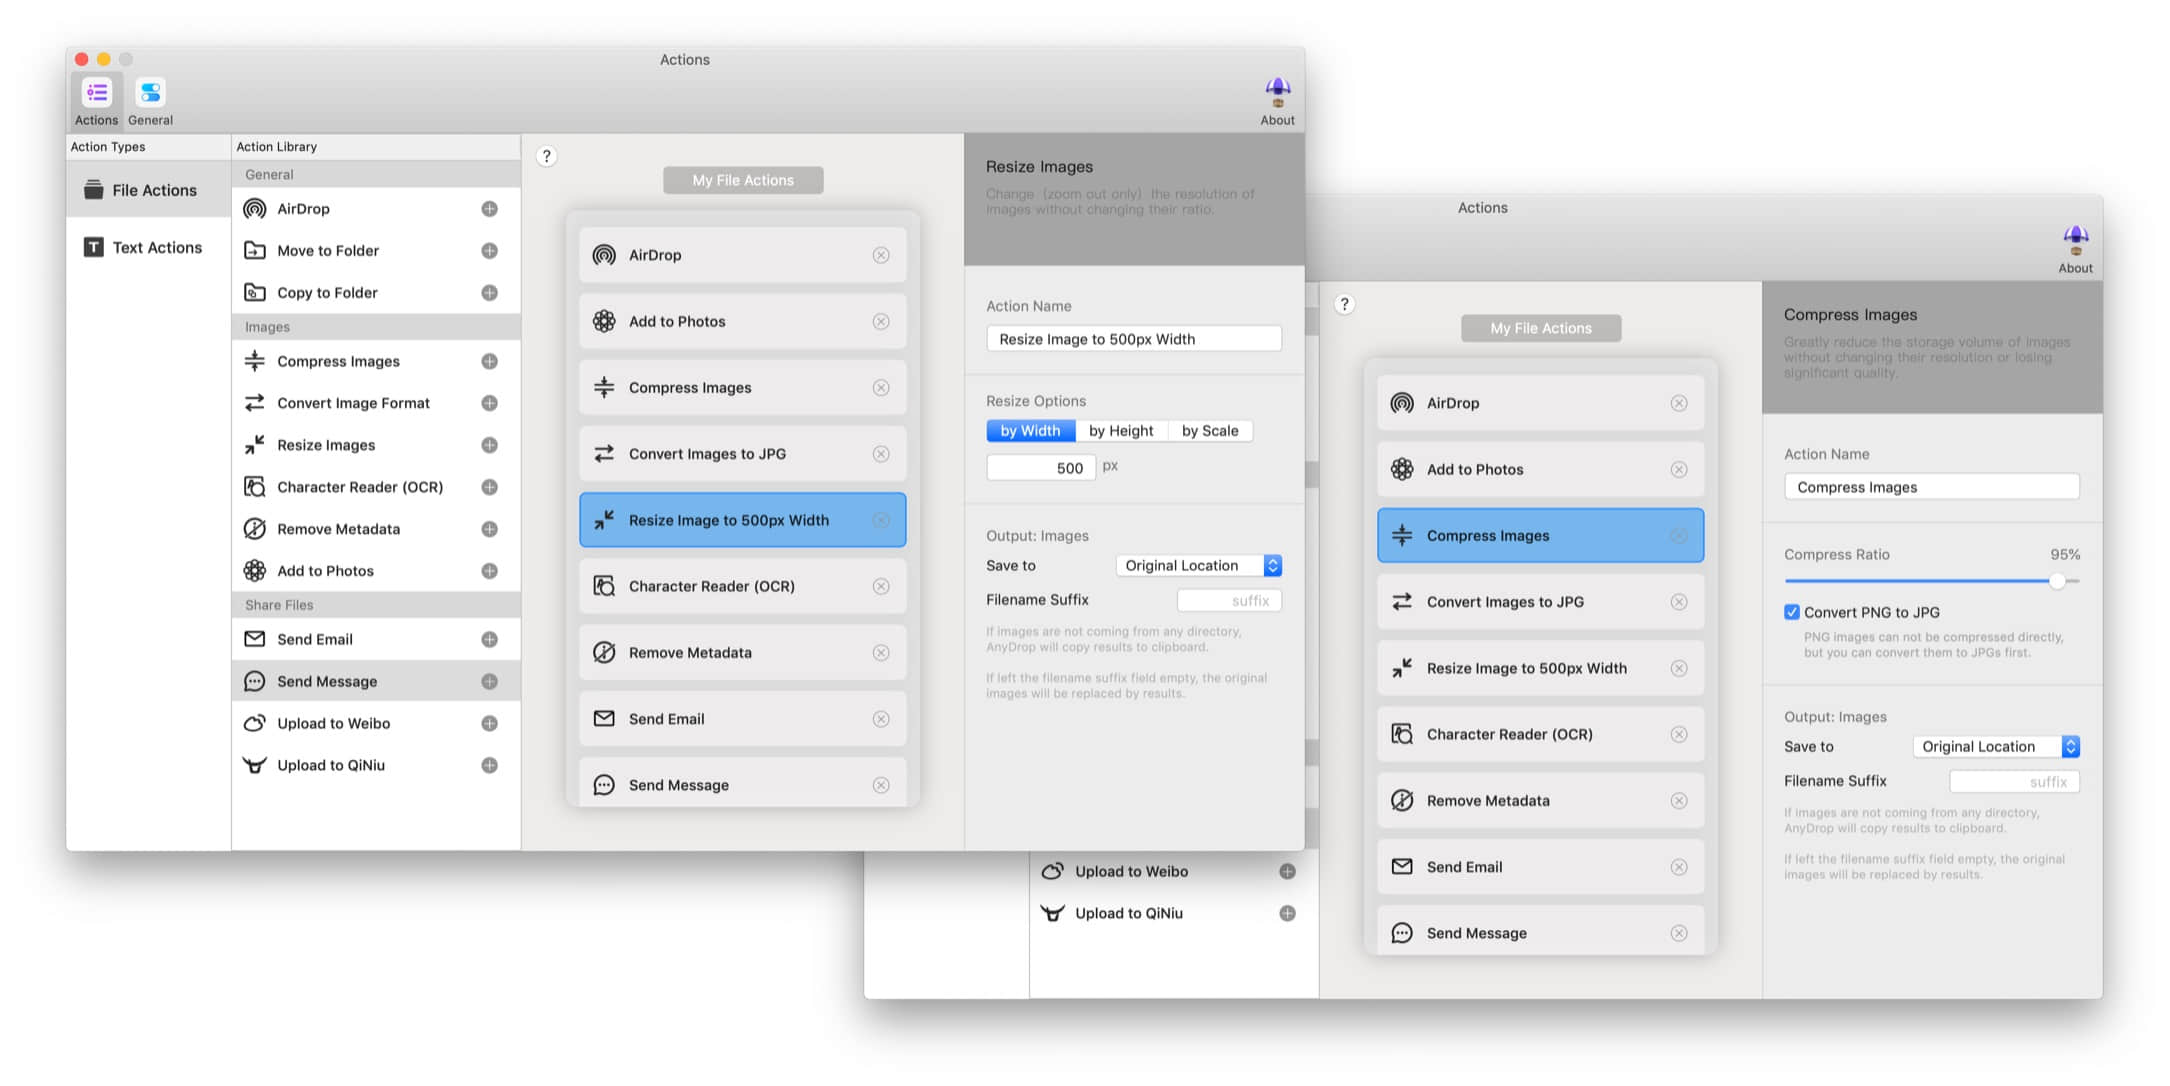2170x1086 pixels.
Task: Add Compress Images from library plus icon
Action: (x=489, y=361)
